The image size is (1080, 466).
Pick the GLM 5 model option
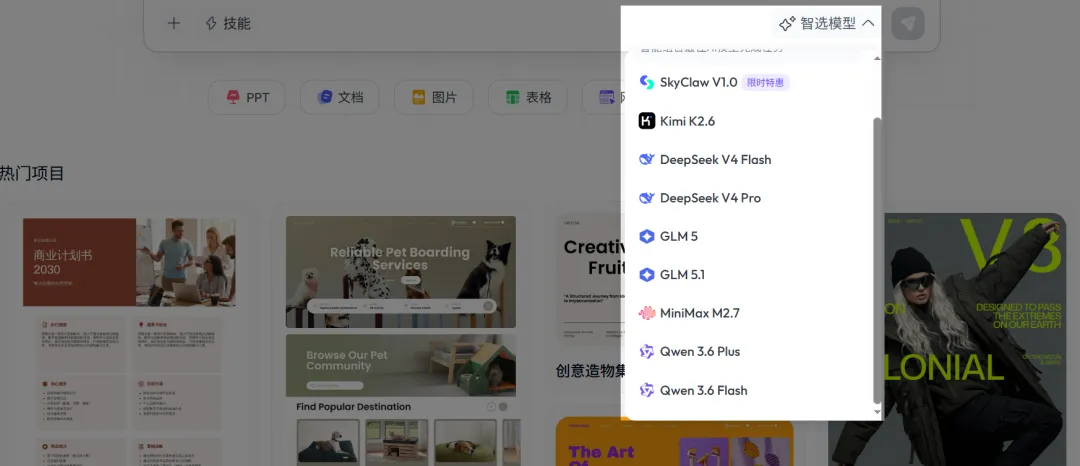pyautogui.click(x=749, y=237)
